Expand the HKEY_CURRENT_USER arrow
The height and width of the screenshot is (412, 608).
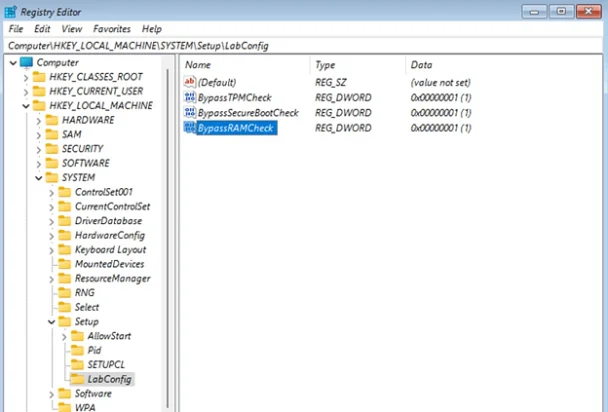(26, 92)
